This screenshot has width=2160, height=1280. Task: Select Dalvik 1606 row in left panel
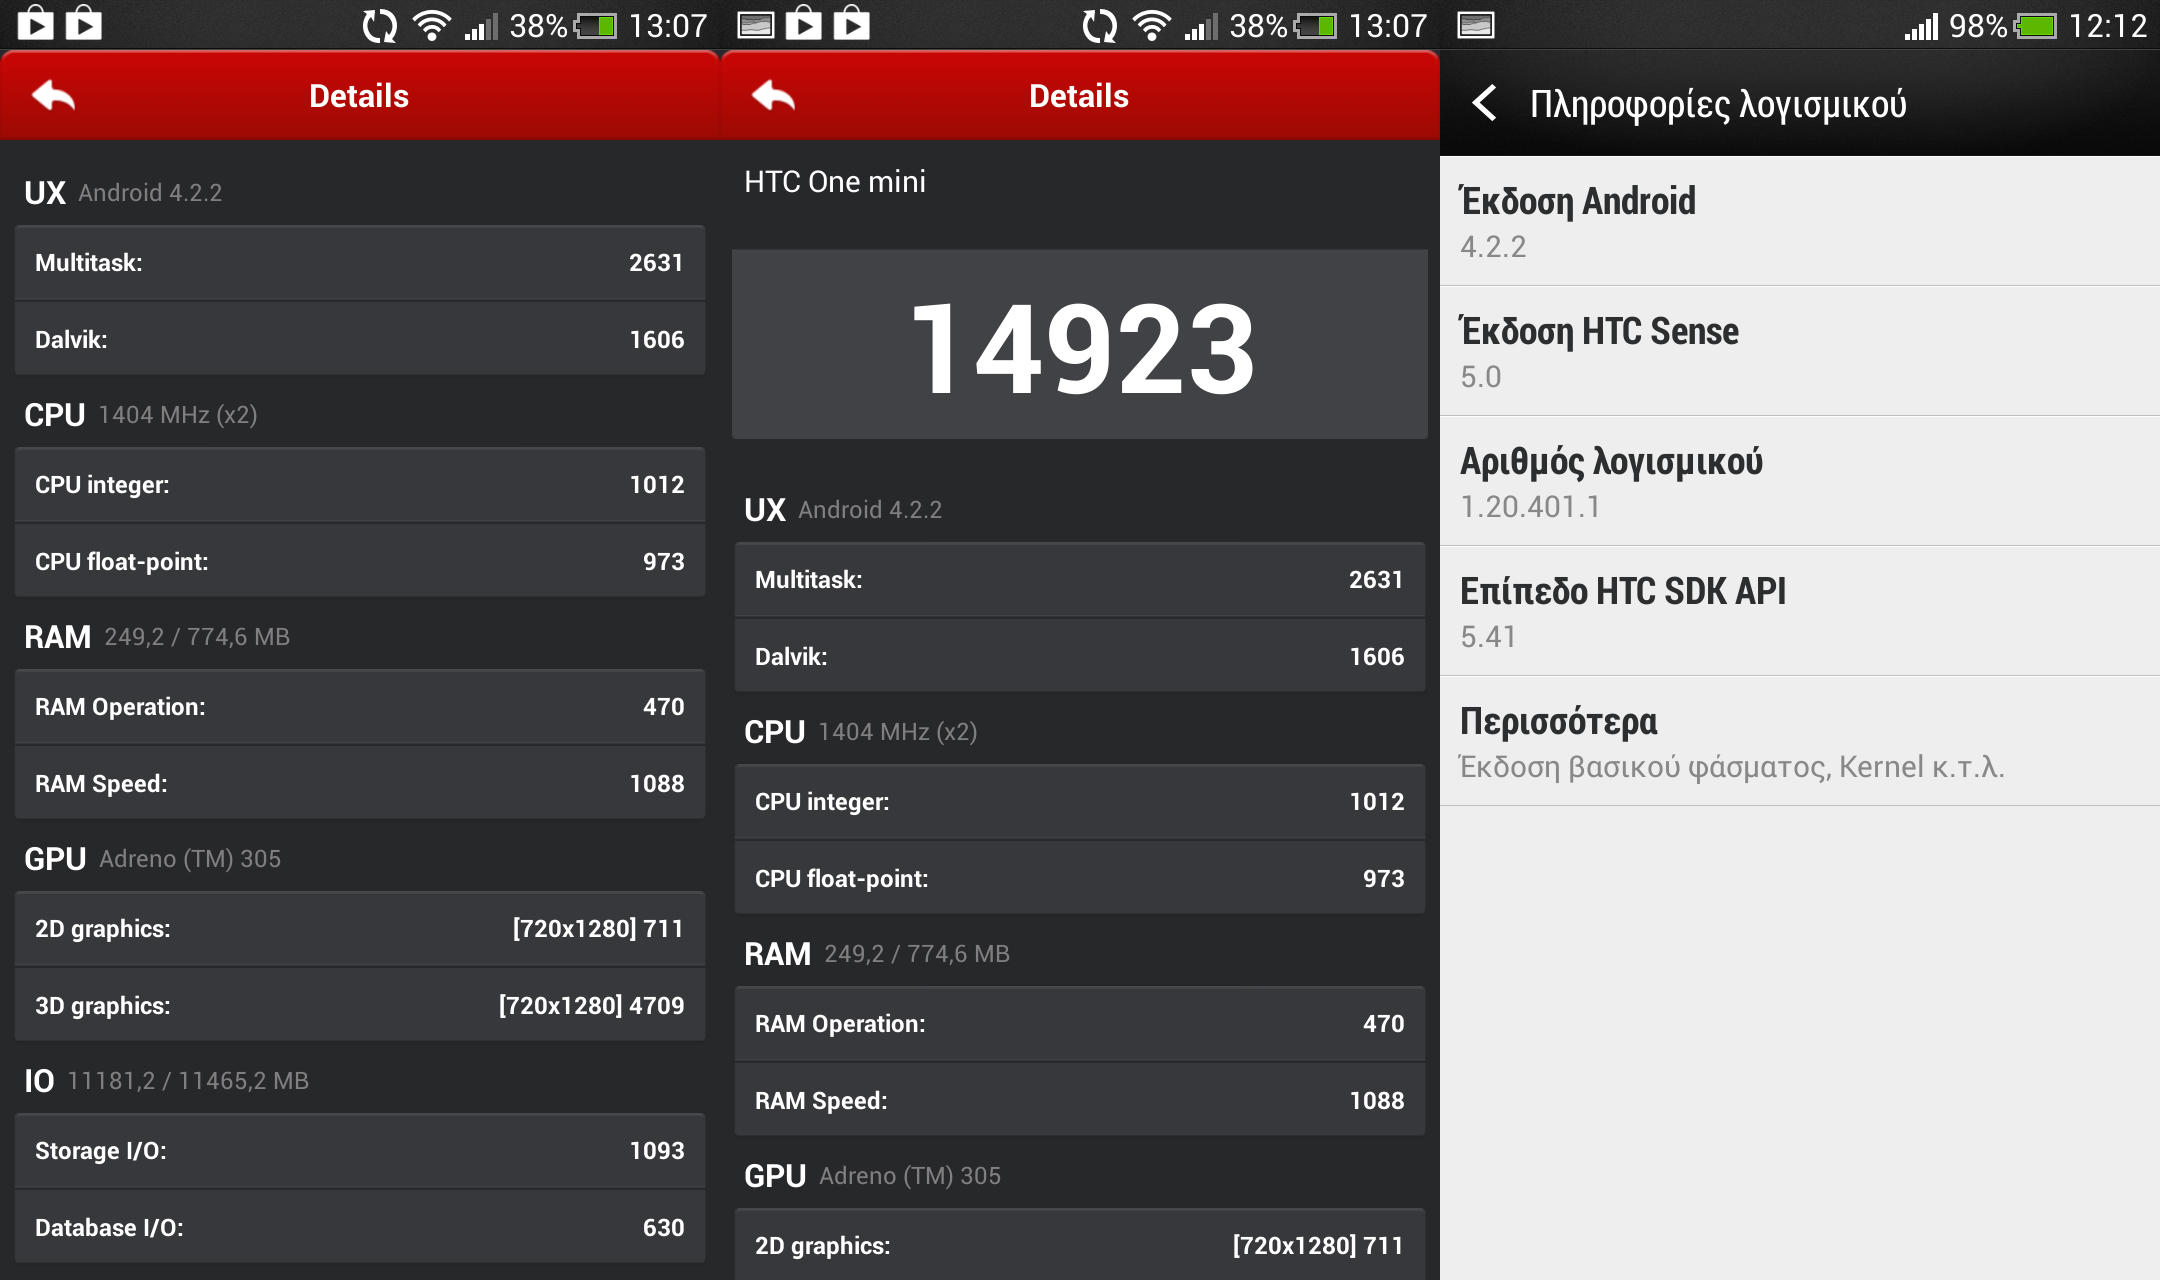[x=360, y=340]
